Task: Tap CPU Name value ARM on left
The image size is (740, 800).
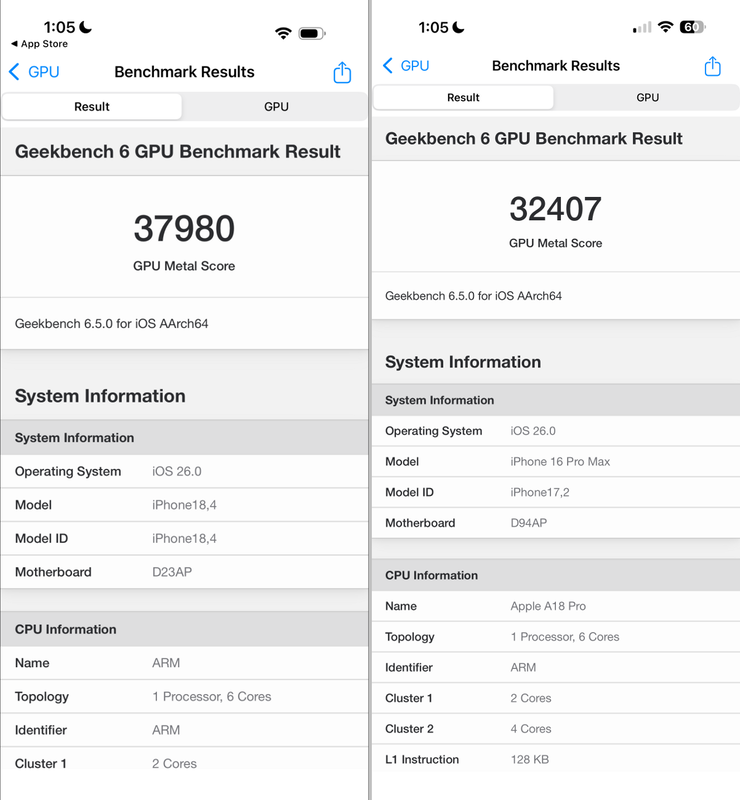Action: 166,663
